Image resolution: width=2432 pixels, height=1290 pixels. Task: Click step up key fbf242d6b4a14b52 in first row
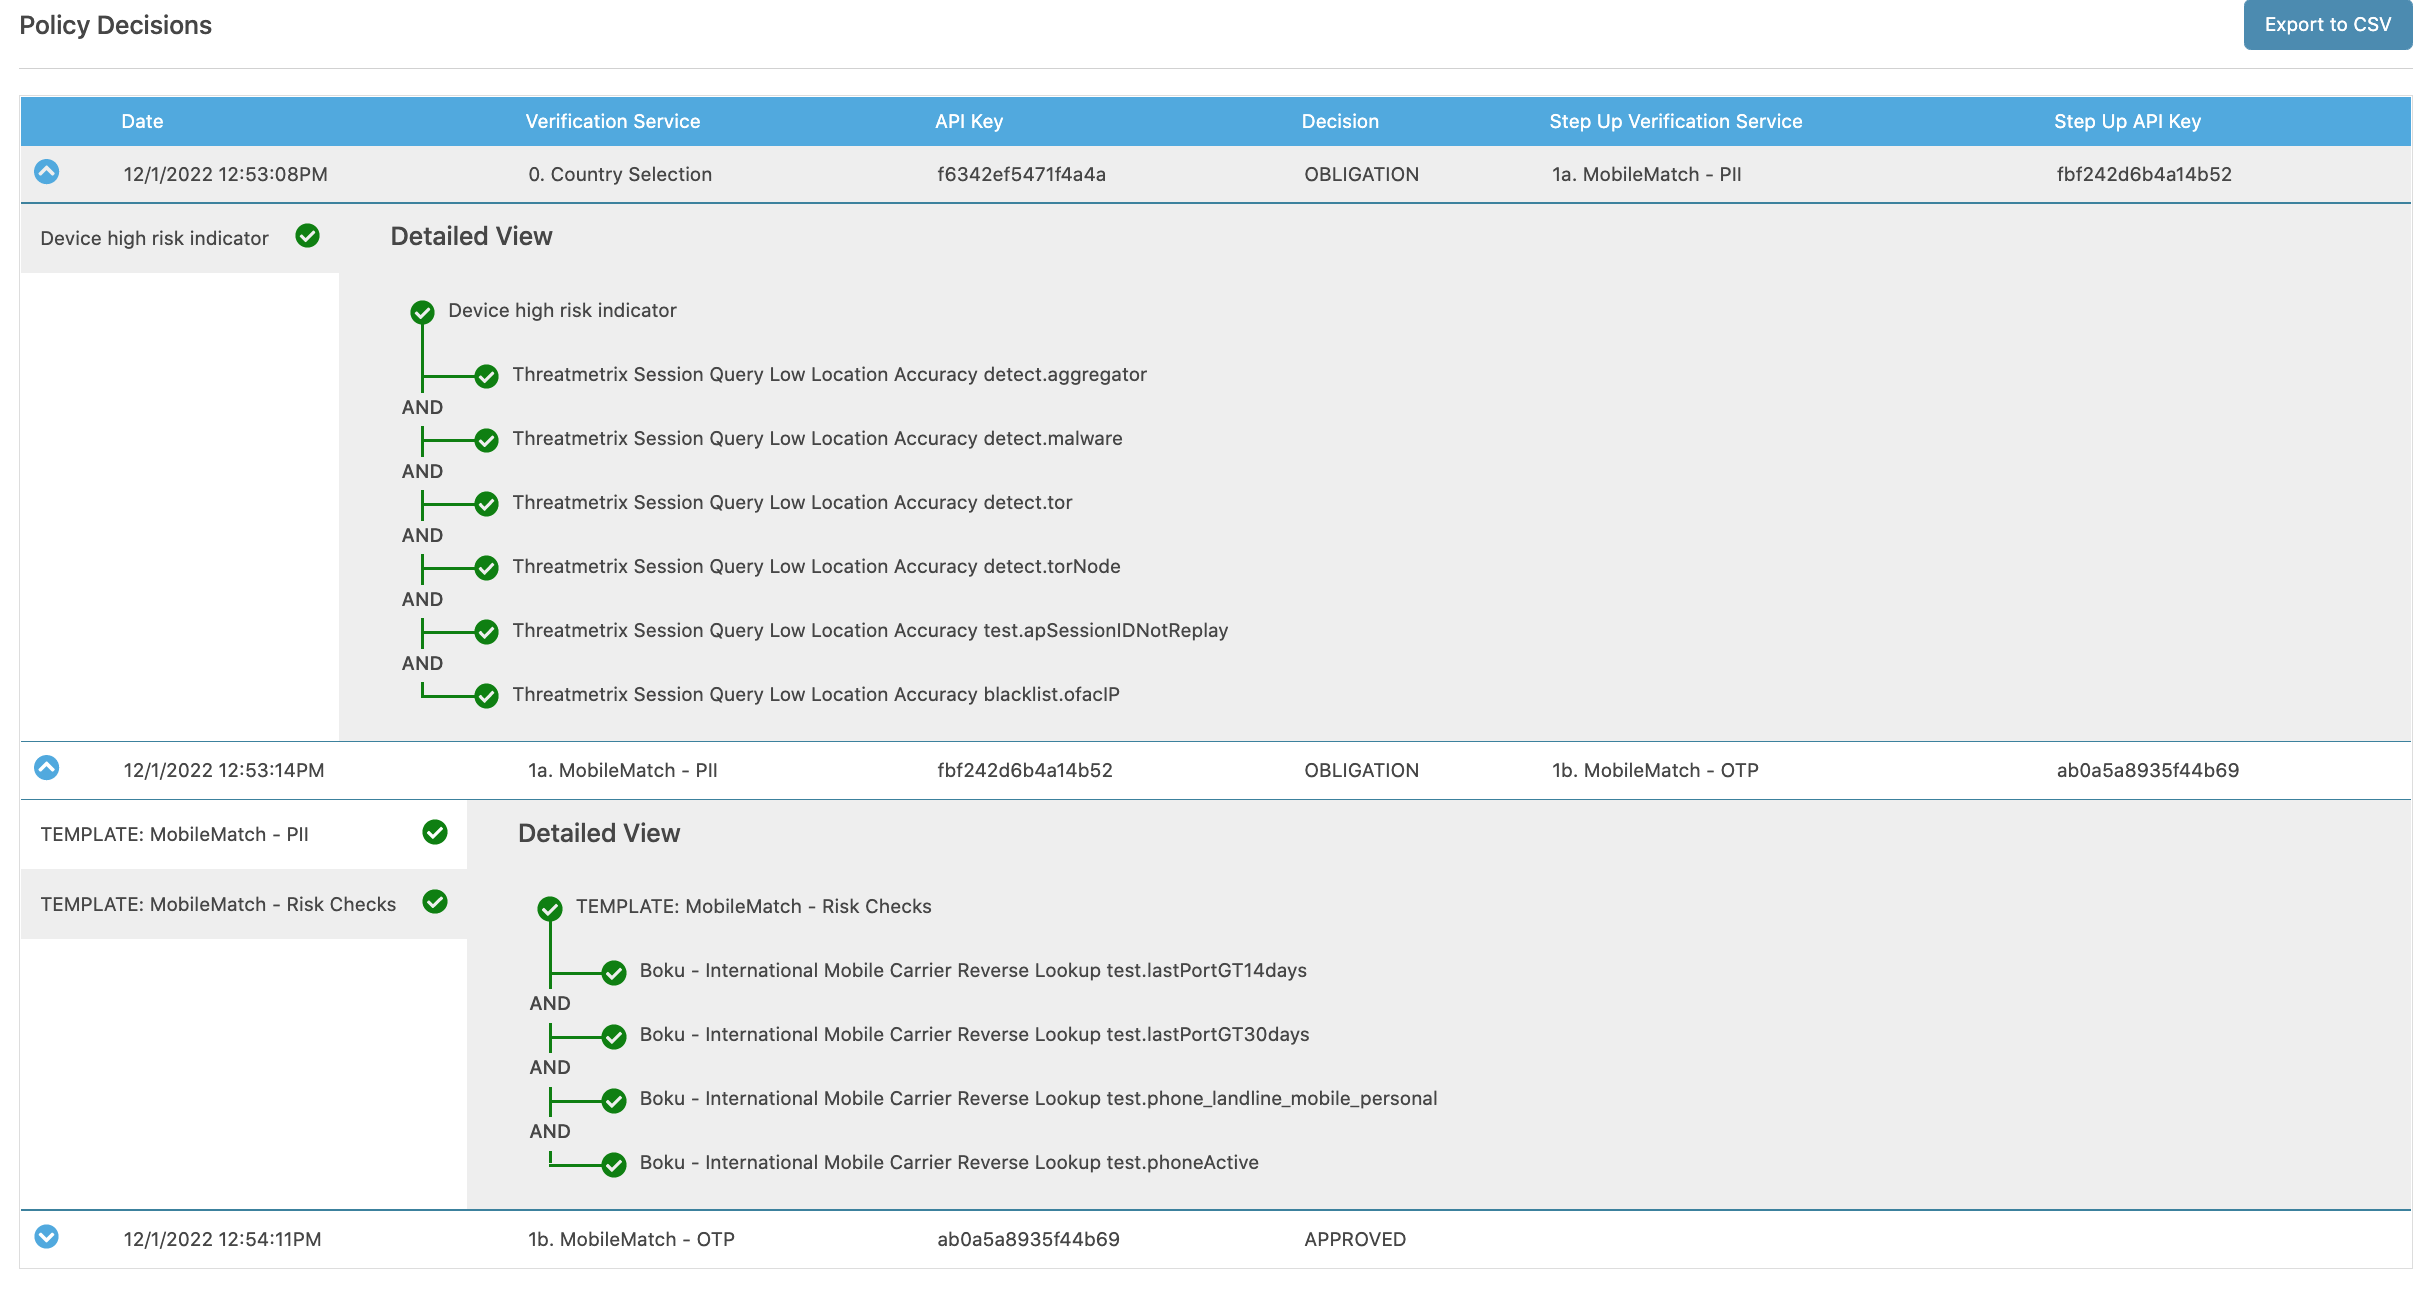click(x=2143, y=174)
